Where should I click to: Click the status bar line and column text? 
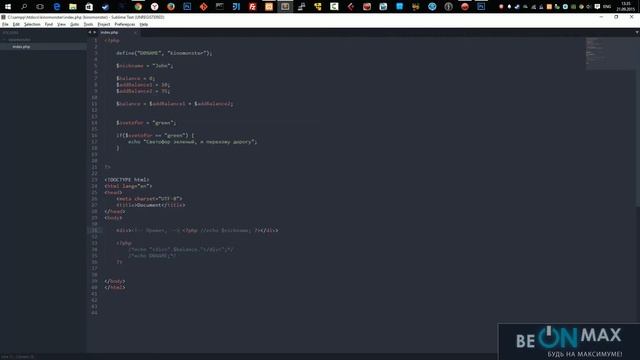[18, 357]
